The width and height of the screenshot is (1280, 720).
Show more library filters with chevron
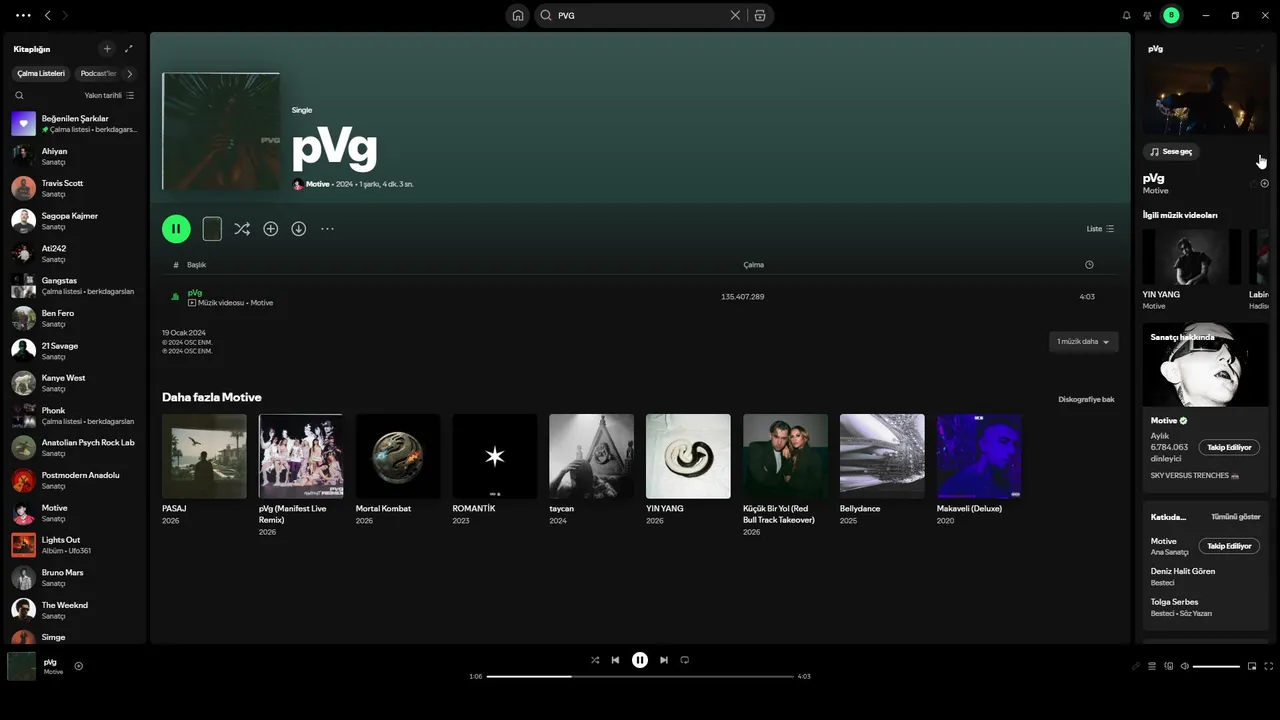tap(130, 73)
